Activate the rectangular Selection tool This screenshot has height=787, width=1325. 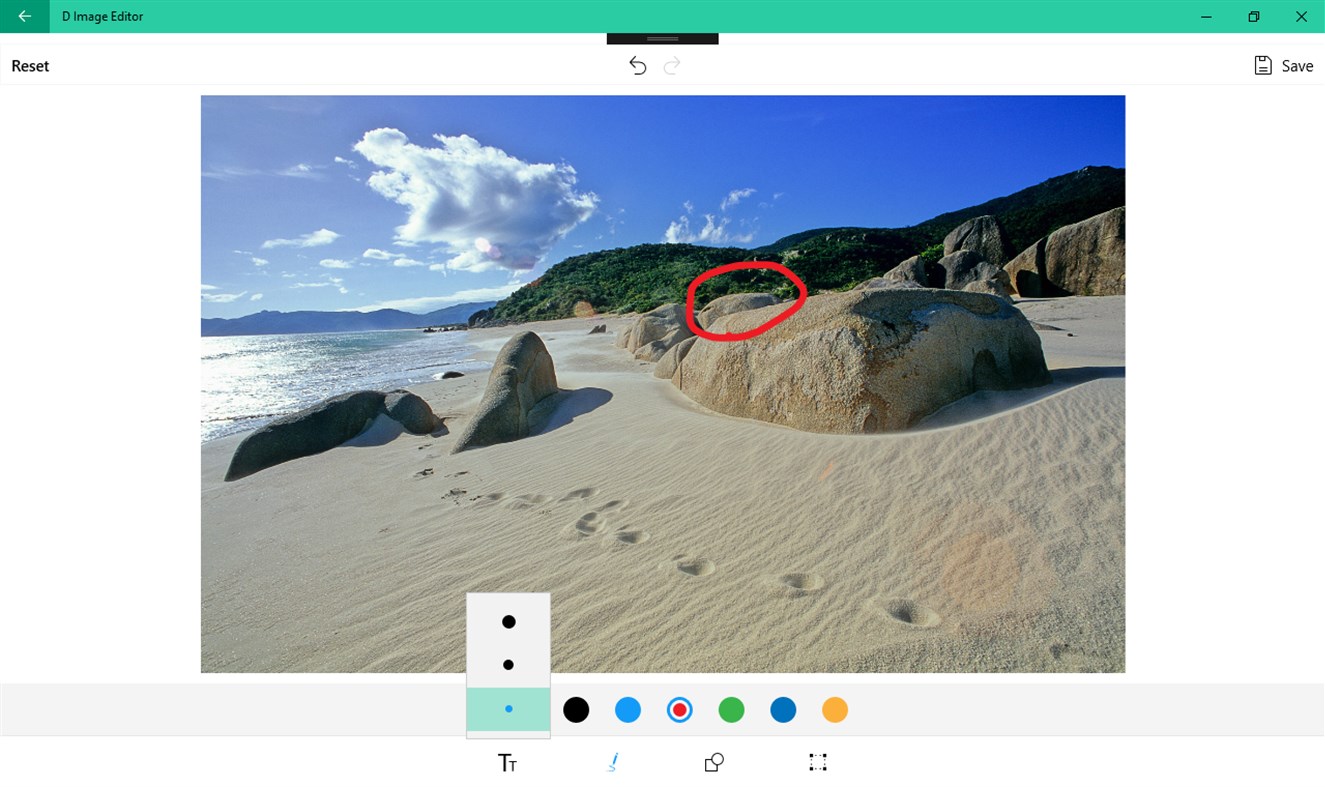[x=817, y=762]
